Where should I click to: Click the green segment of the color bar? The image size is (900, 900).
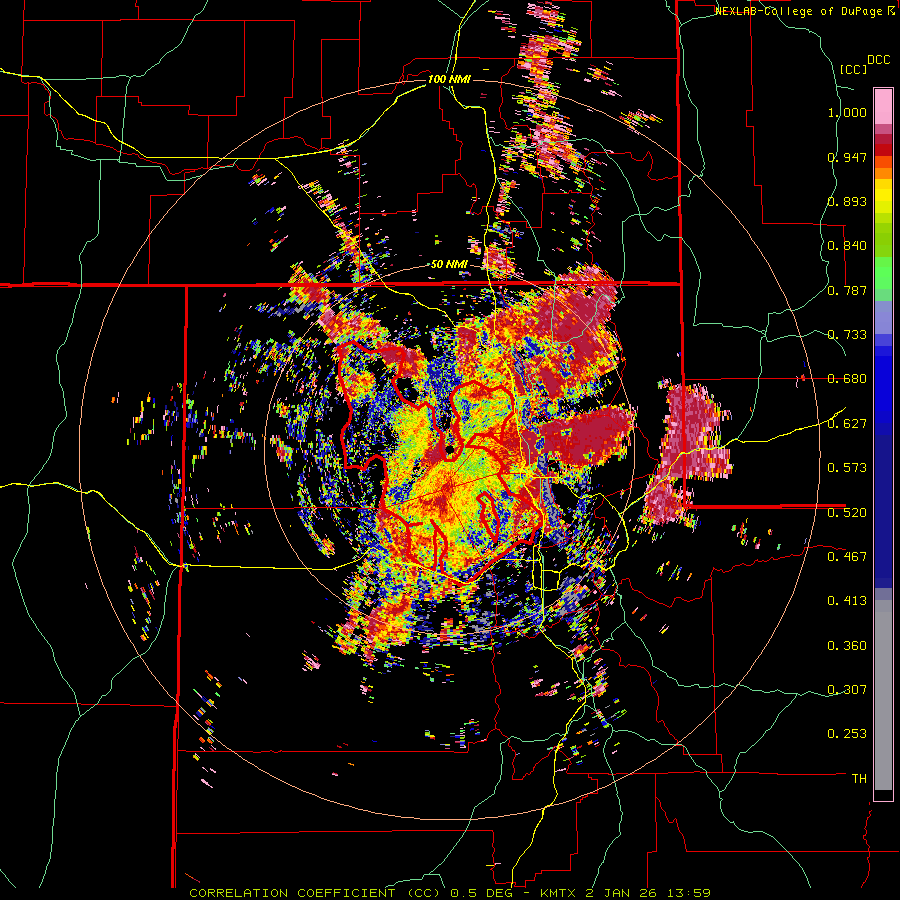(883, 273)
